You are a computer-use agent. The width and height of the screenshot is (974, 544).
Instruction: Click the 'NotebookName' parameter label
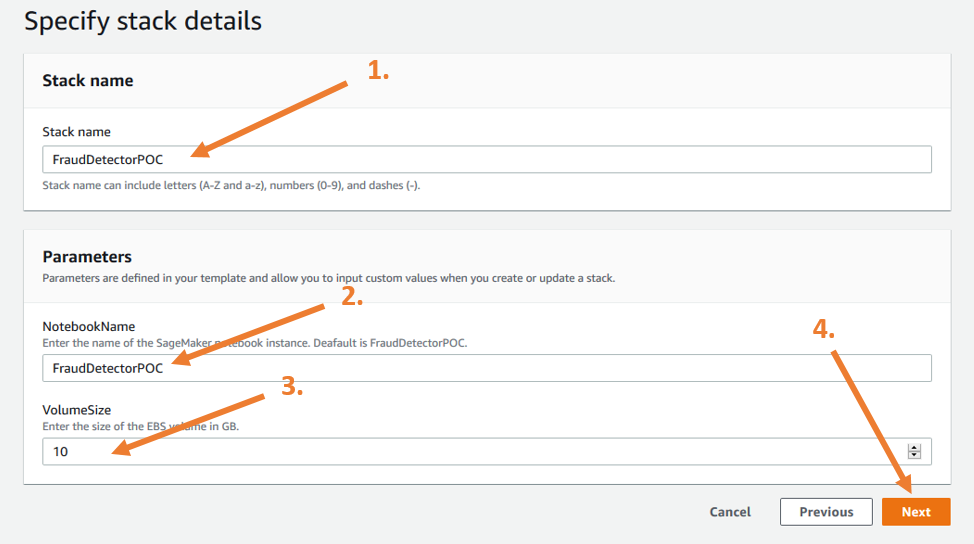coord(89,326)
